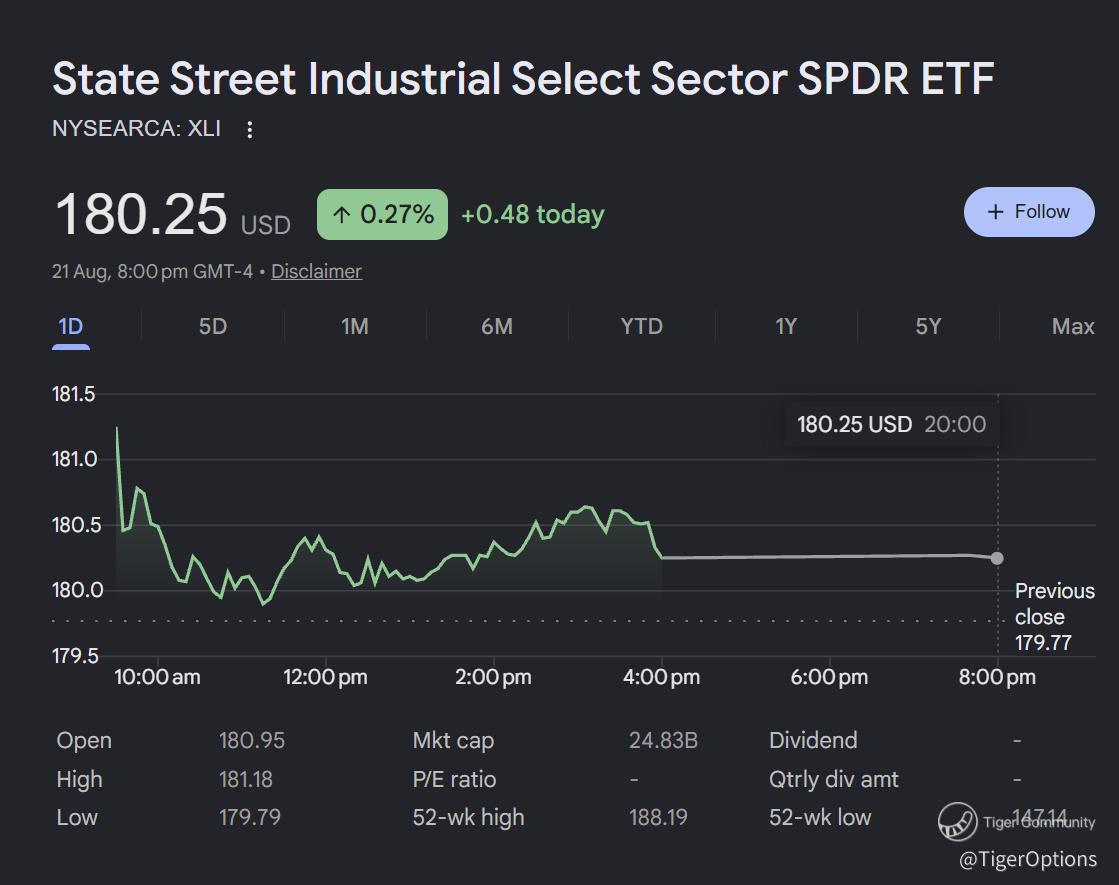
Task: Click the 52-wk low label
Action: (820, 817)
